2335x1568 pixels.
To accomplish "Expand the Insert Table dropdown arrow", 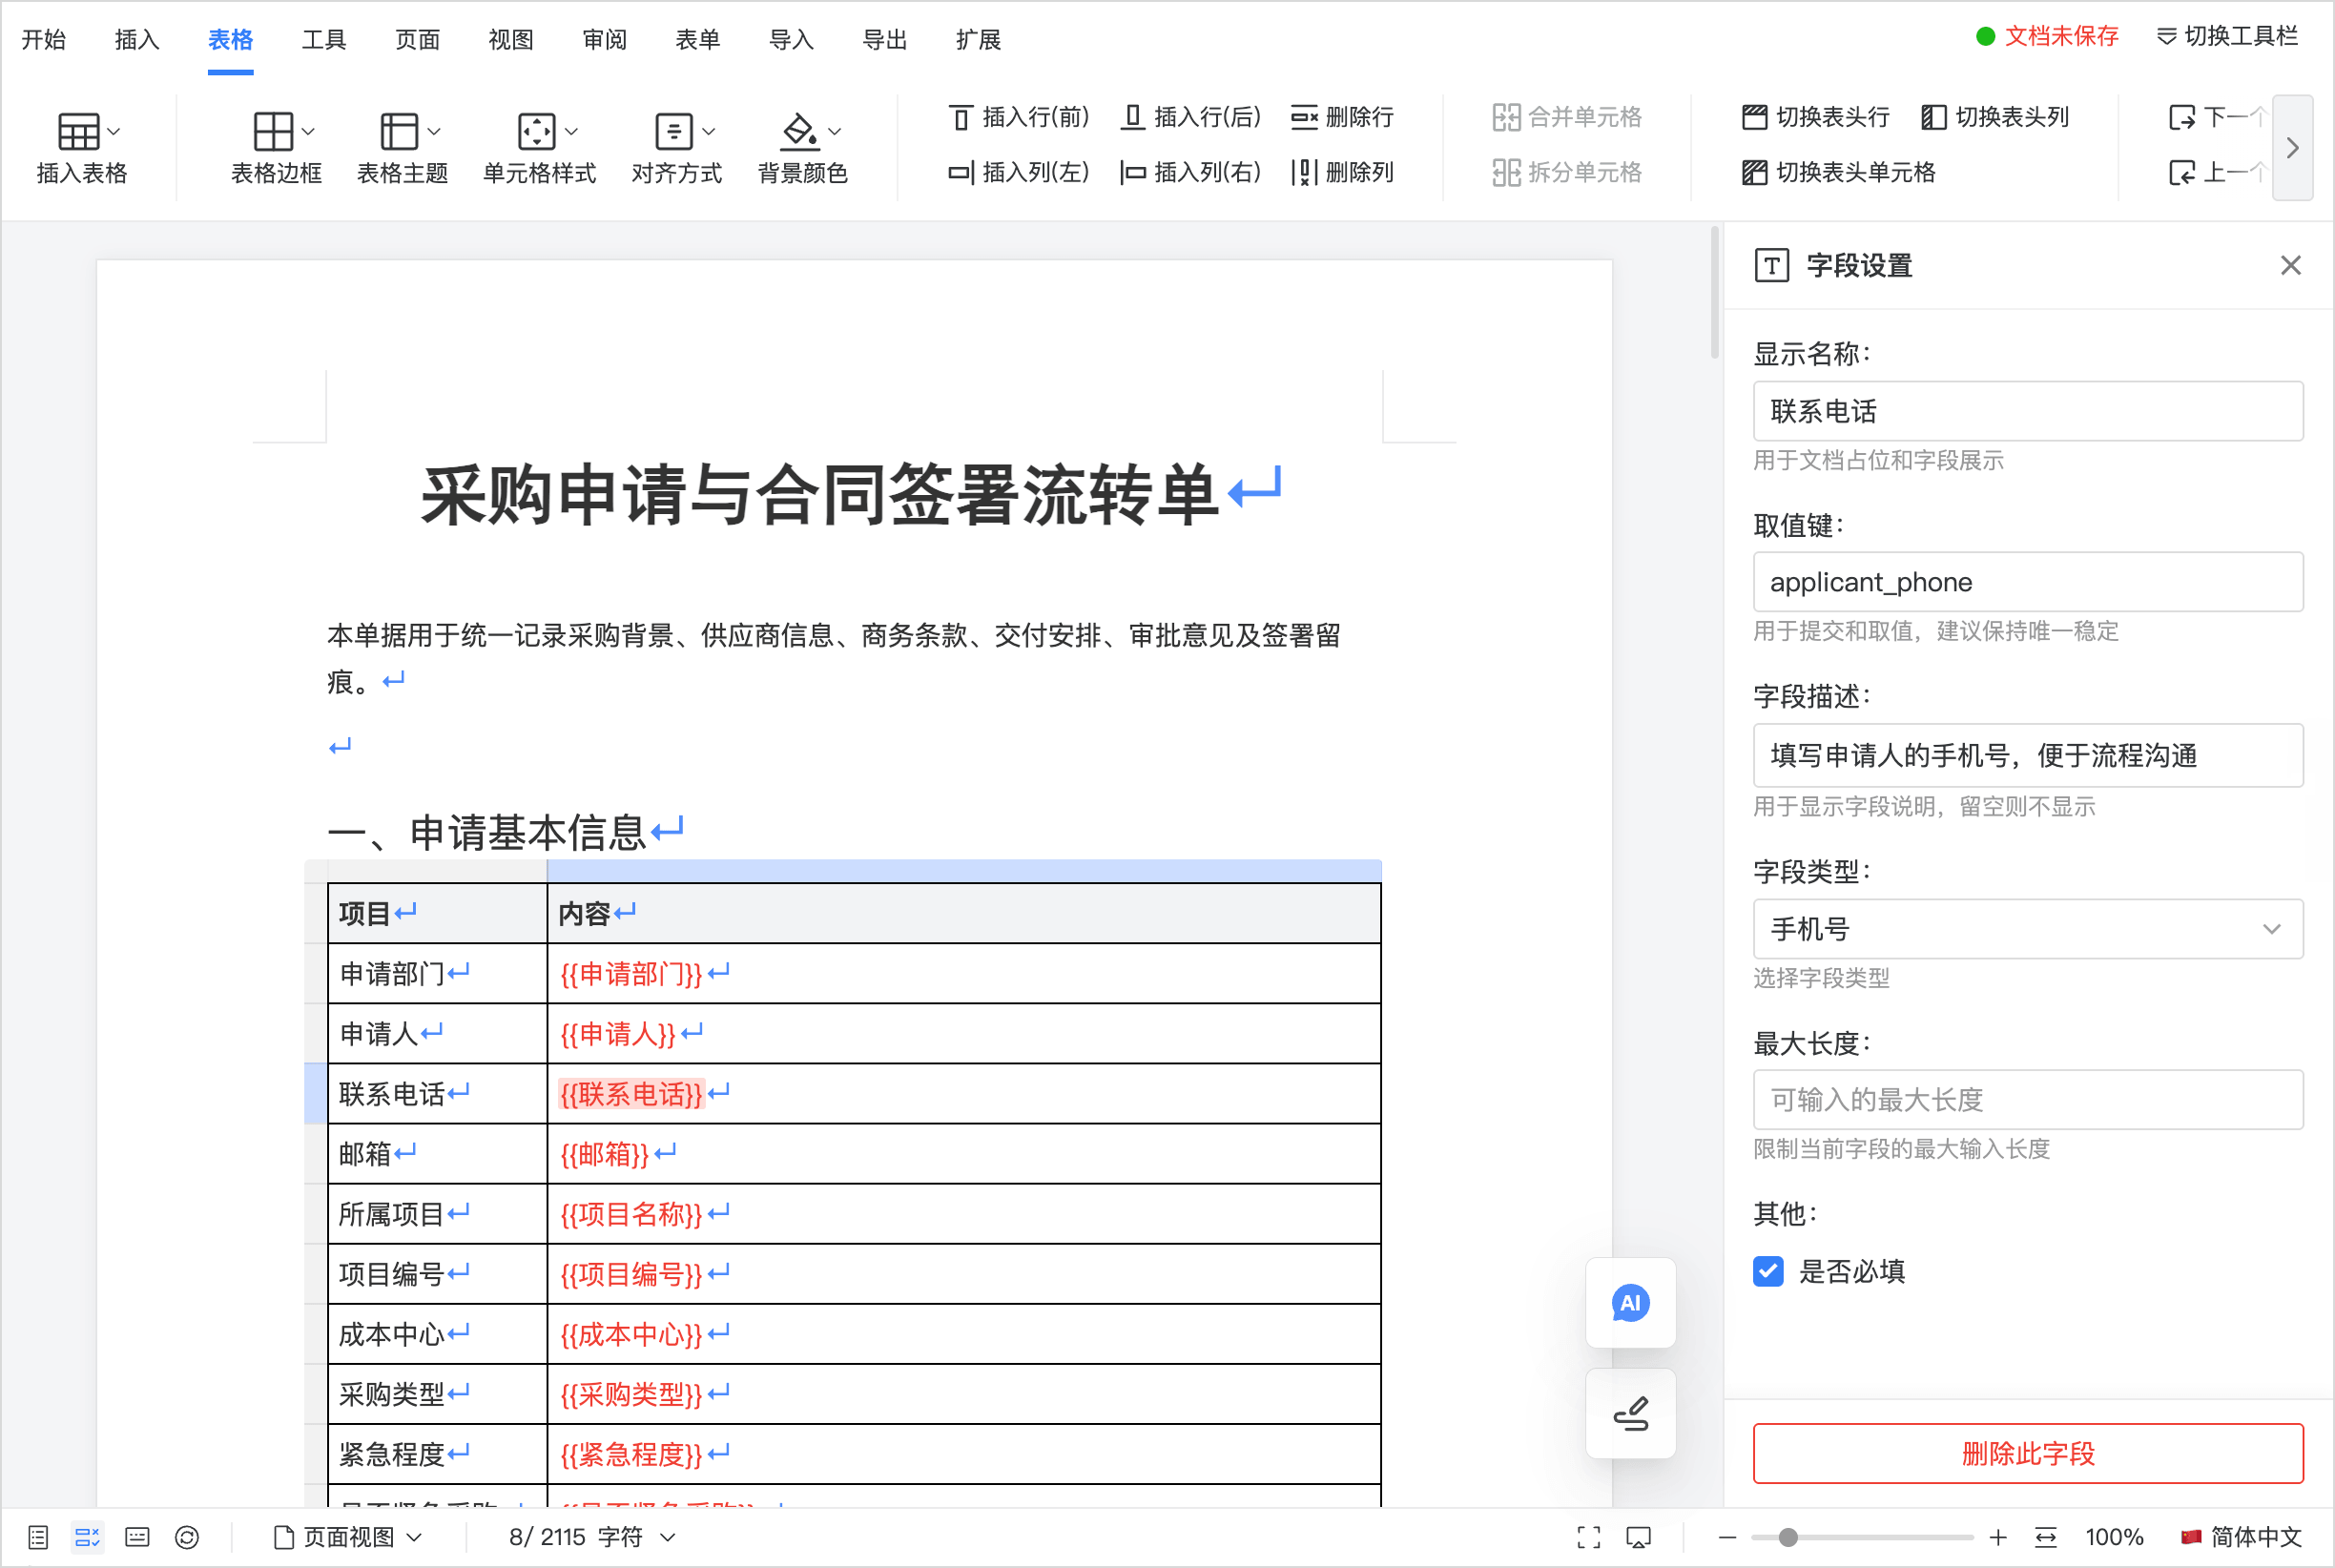I will pos(114,131).
